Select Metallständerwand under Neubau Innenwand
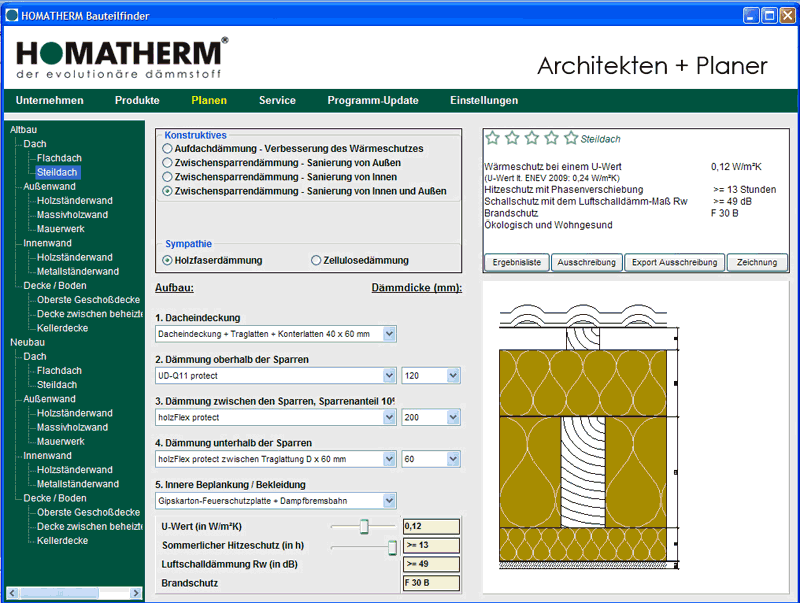Image resolution: width=800 pixels, height=603 pixels. (x=78, y=484)
